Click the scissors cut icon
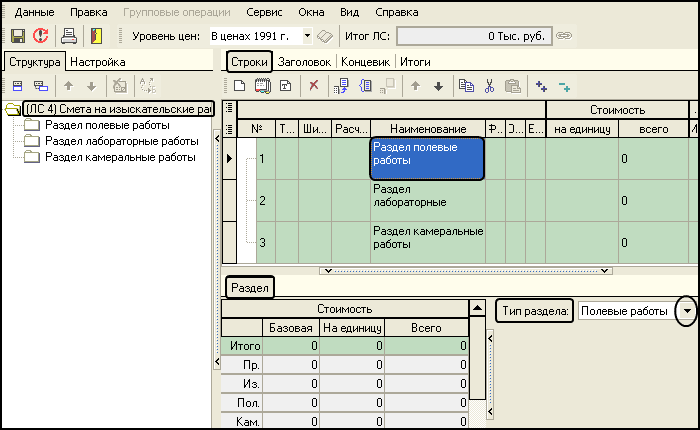This screenshot has height=430, width=700. (489, 86)
